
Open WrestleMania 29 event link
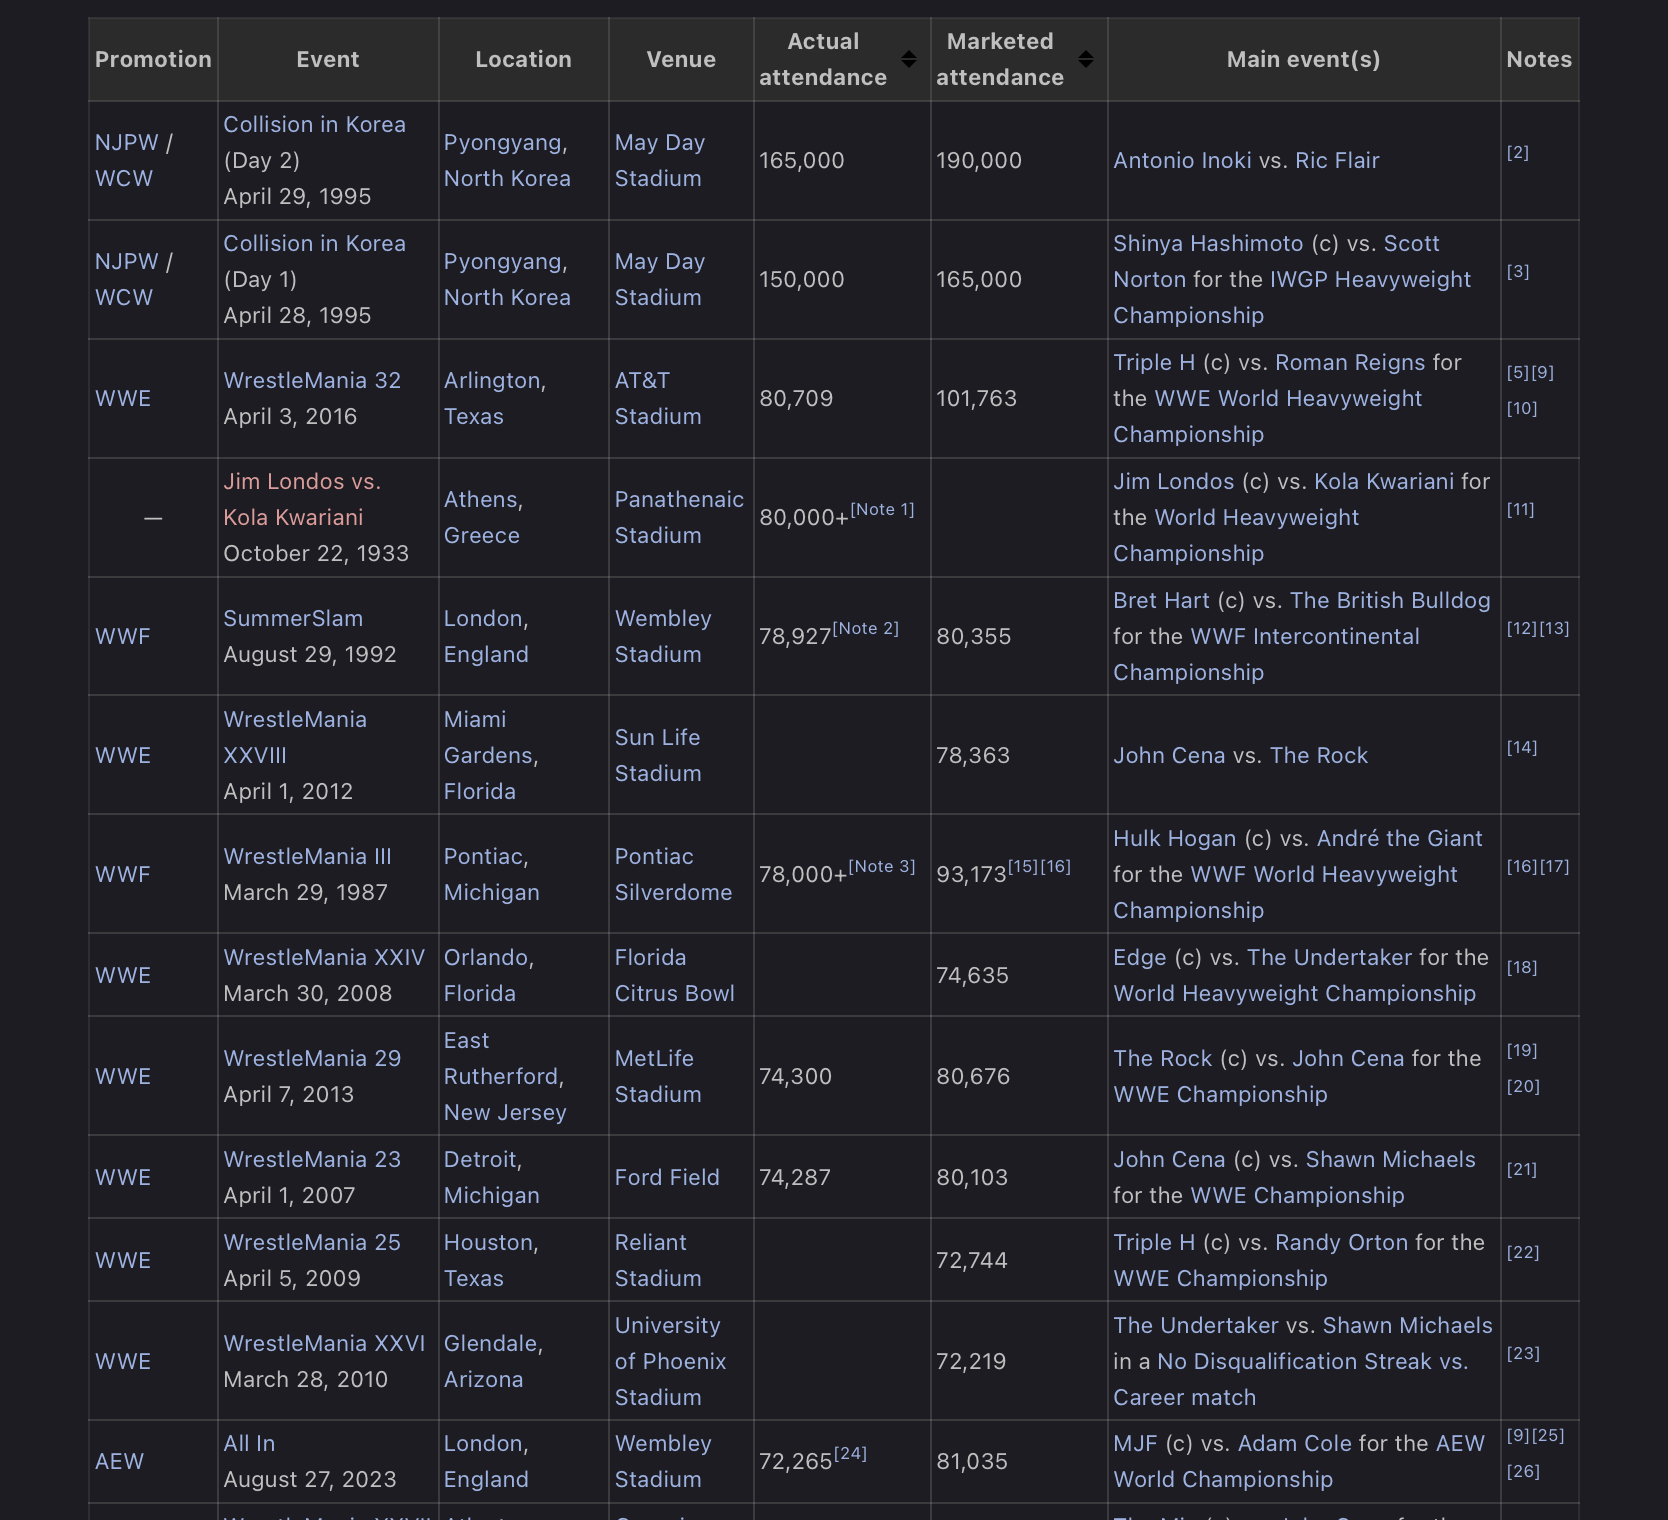click(x=312, y=1059)
